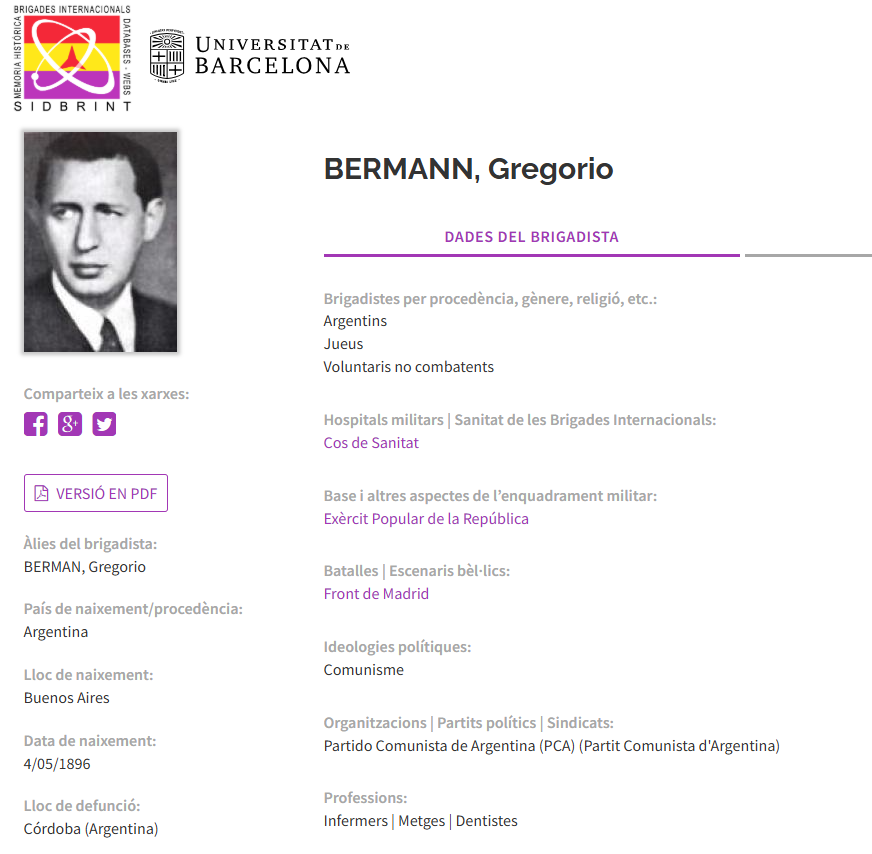Image resolution: width=872 pixels, height=854 pixels.
Task: Click the PDF file icon
Action: [42, 493]
